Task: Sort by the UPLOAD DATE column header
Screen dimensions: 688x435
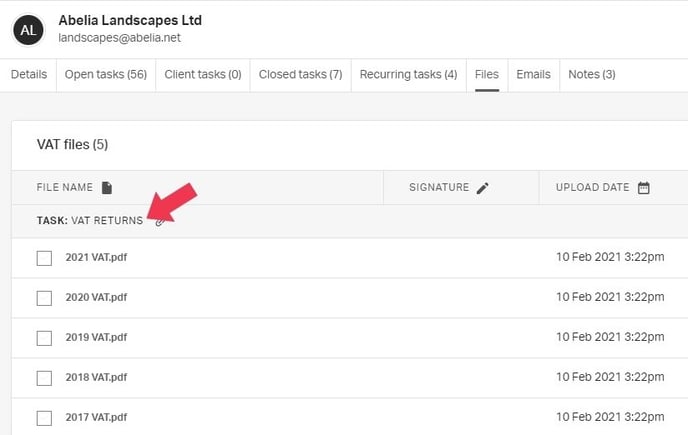Action: click(x=594, y=188)
